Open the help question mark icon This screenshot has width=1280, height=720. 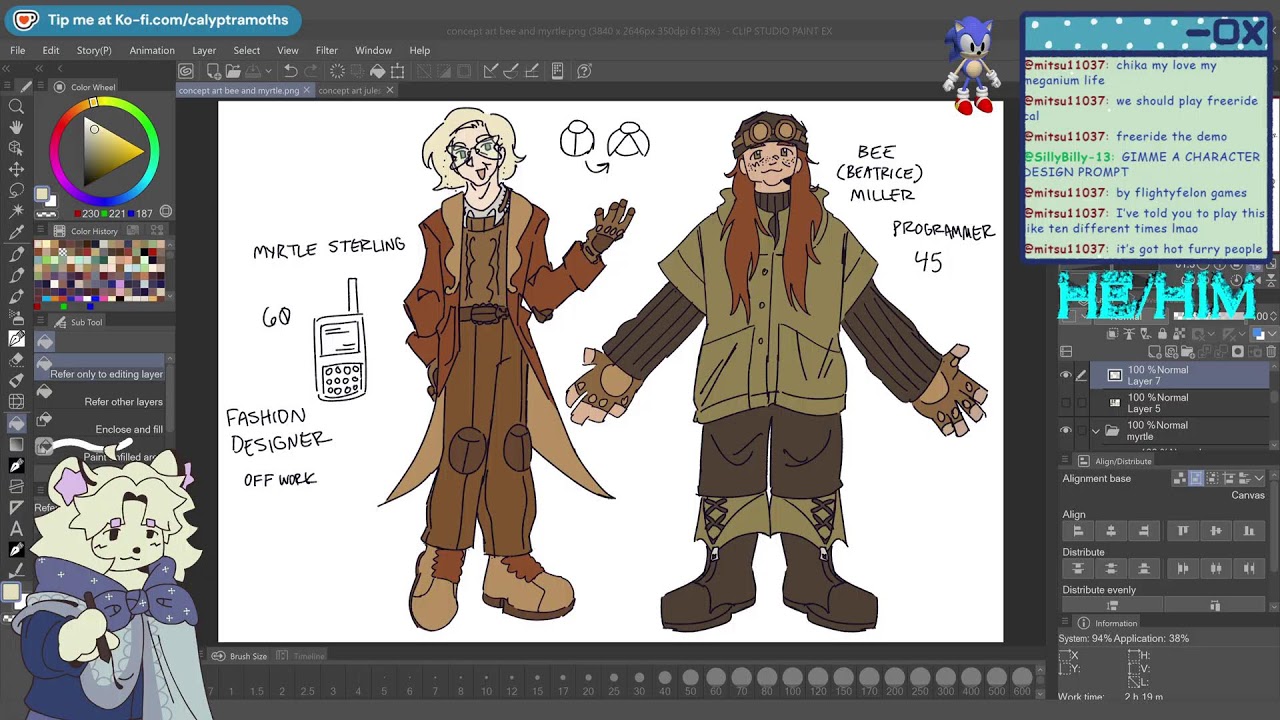[585, 71]
